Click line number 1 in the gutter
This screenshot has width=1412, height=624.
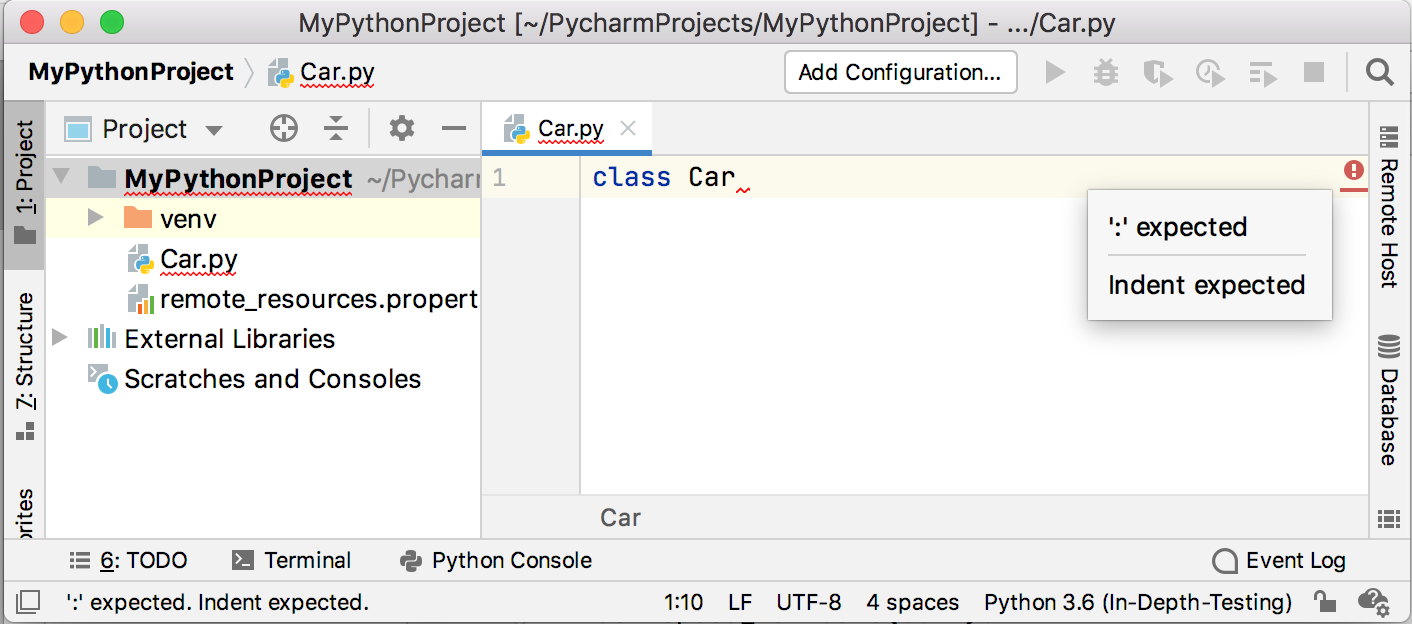[x=499, y=178]
